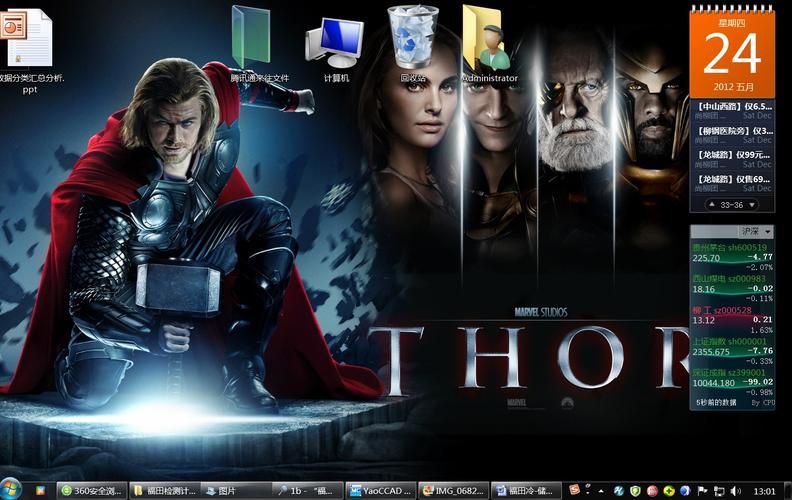792x500 pixels.
Task: Switch to the 福田检测计 folder taskbar button
Action: (165, 490)
